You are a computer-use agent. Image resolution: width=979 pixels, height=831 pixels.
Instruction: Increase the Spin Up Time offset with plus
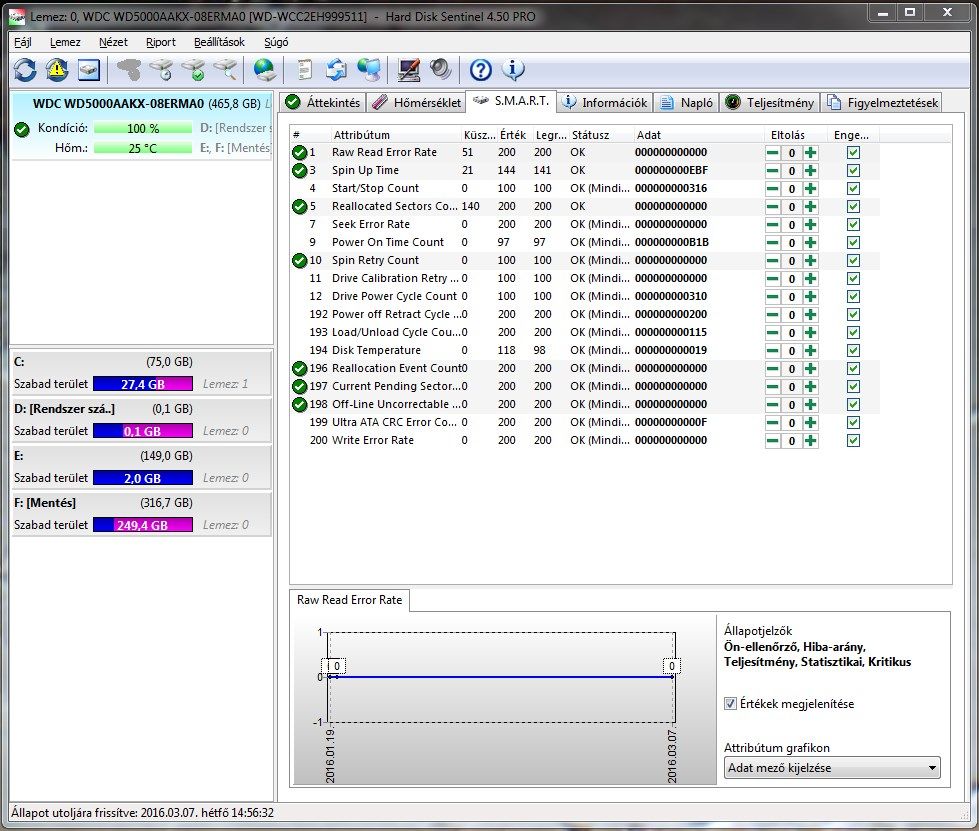(810, 170)
